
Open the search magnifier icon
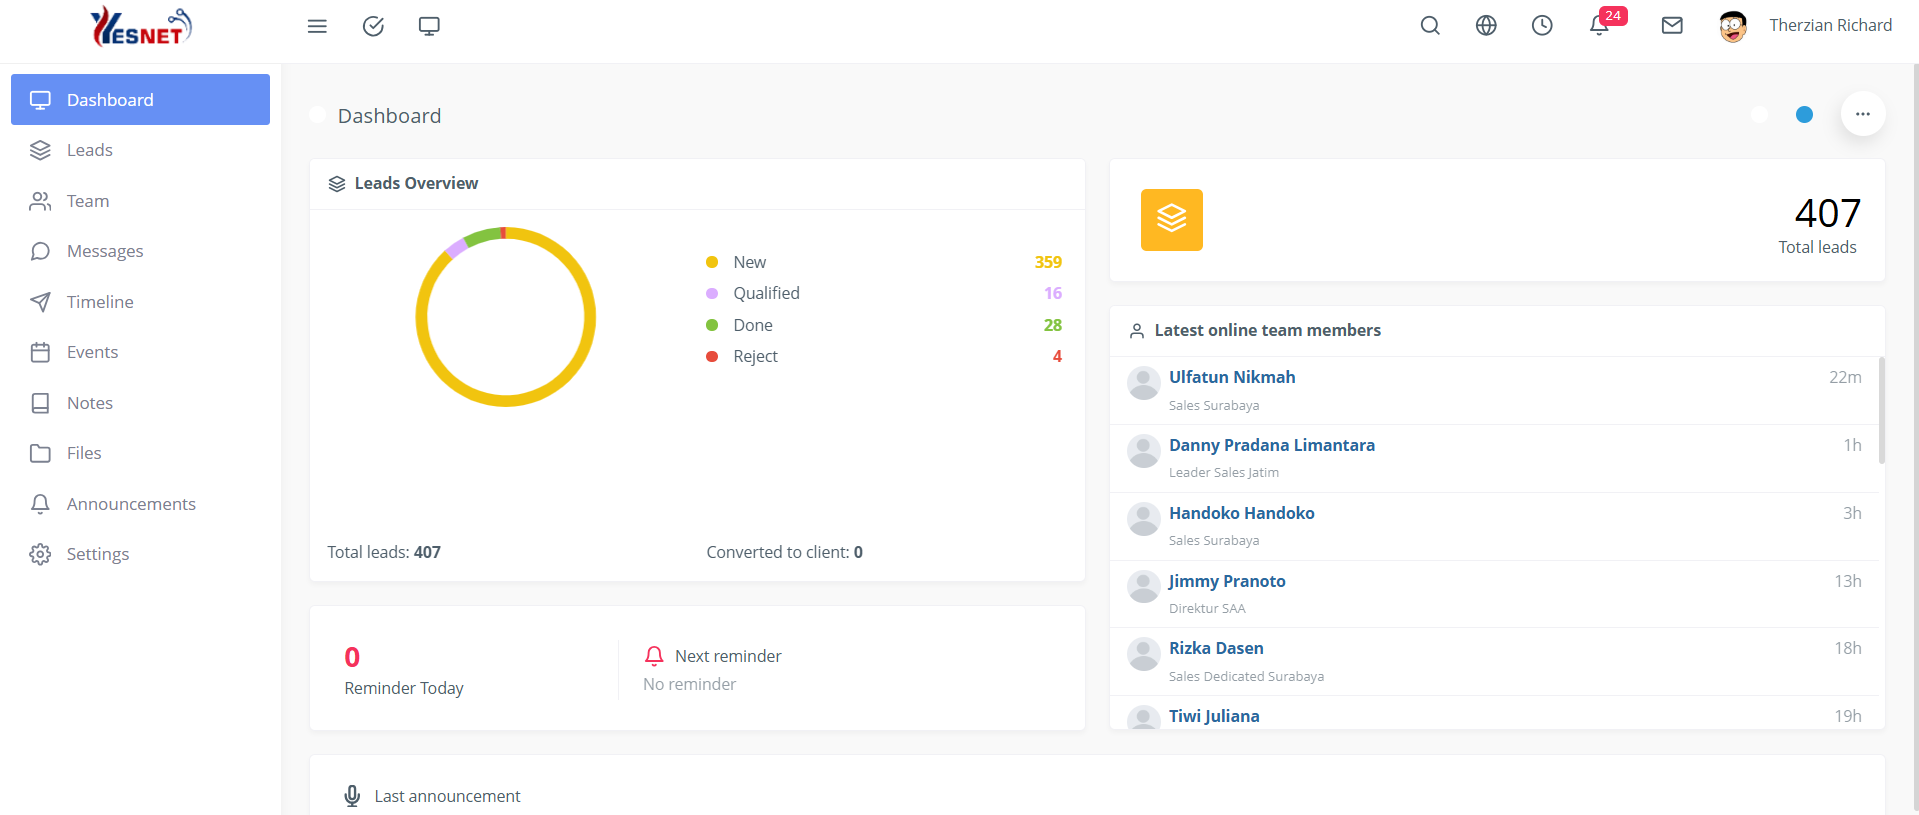pos(1430,26)
